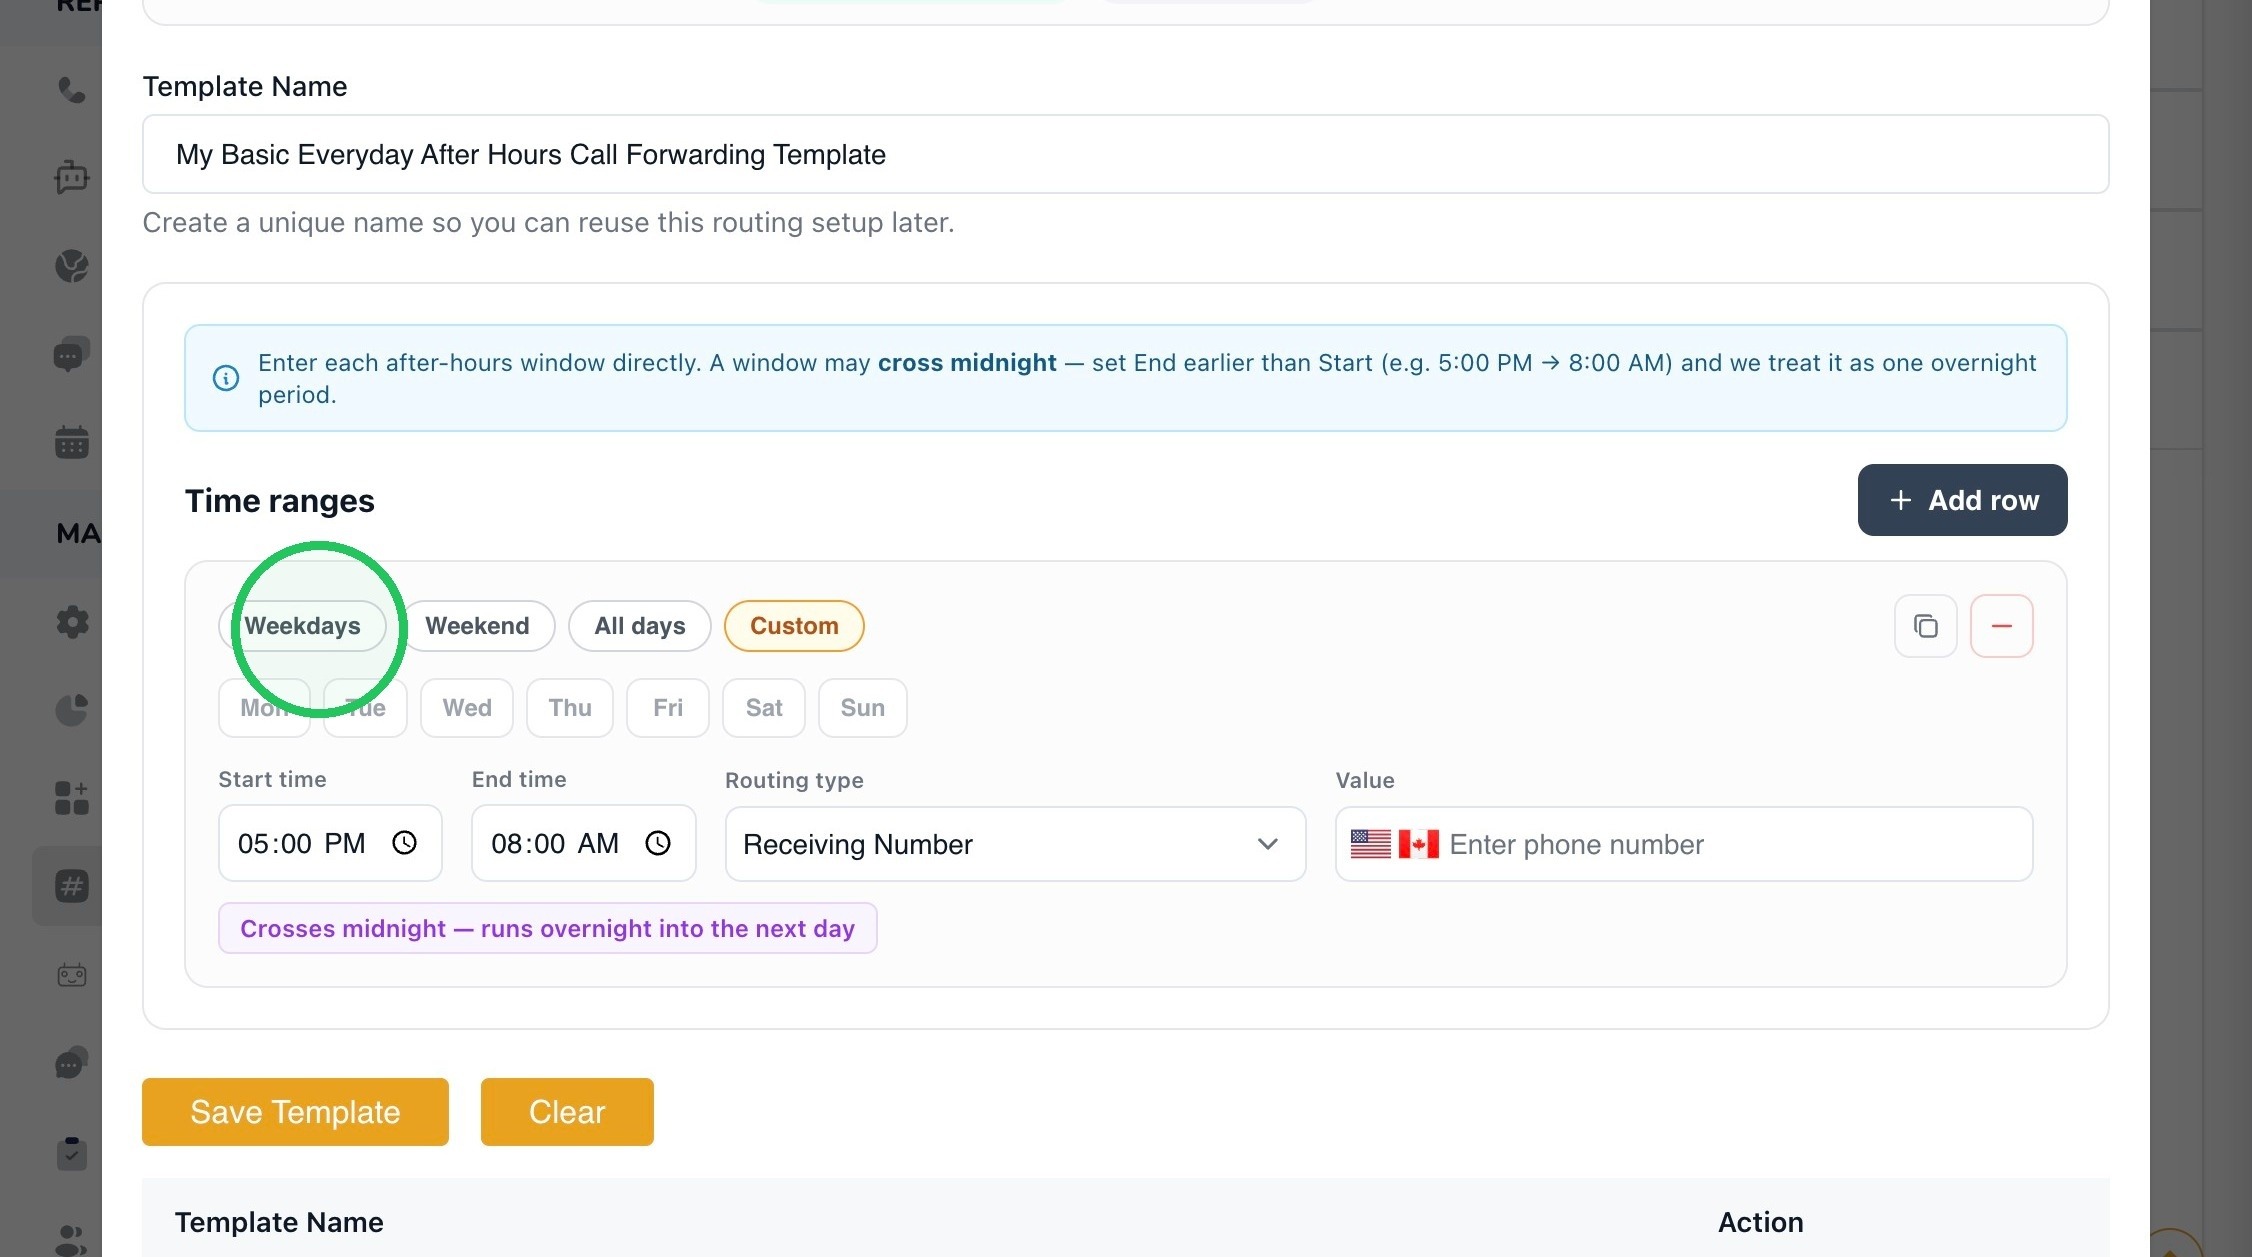Screen dimensions: 2252x1257
Task: Toggle the Fri day chip
Action: (x=668, y=708)
